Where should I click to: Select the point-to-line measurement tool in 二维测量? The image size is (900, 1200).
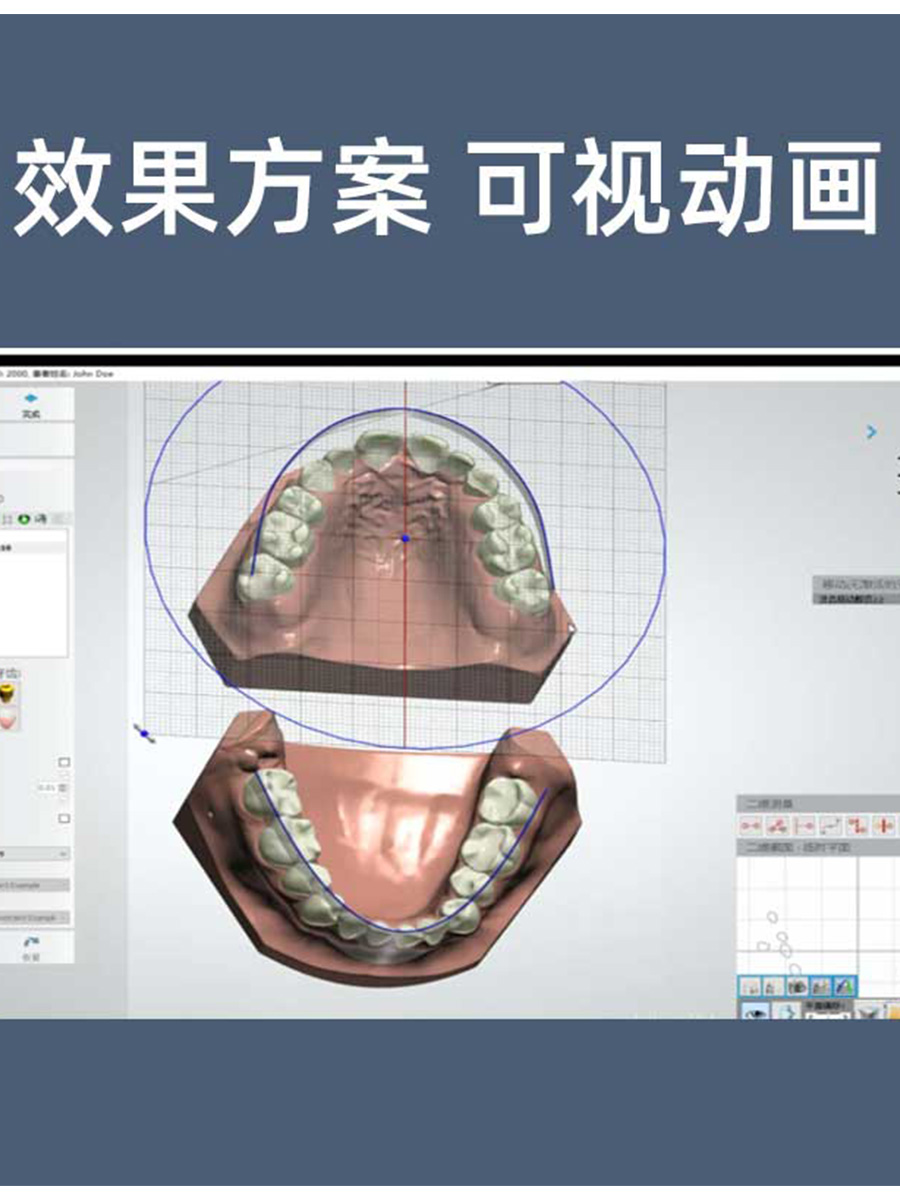point(804,826)
